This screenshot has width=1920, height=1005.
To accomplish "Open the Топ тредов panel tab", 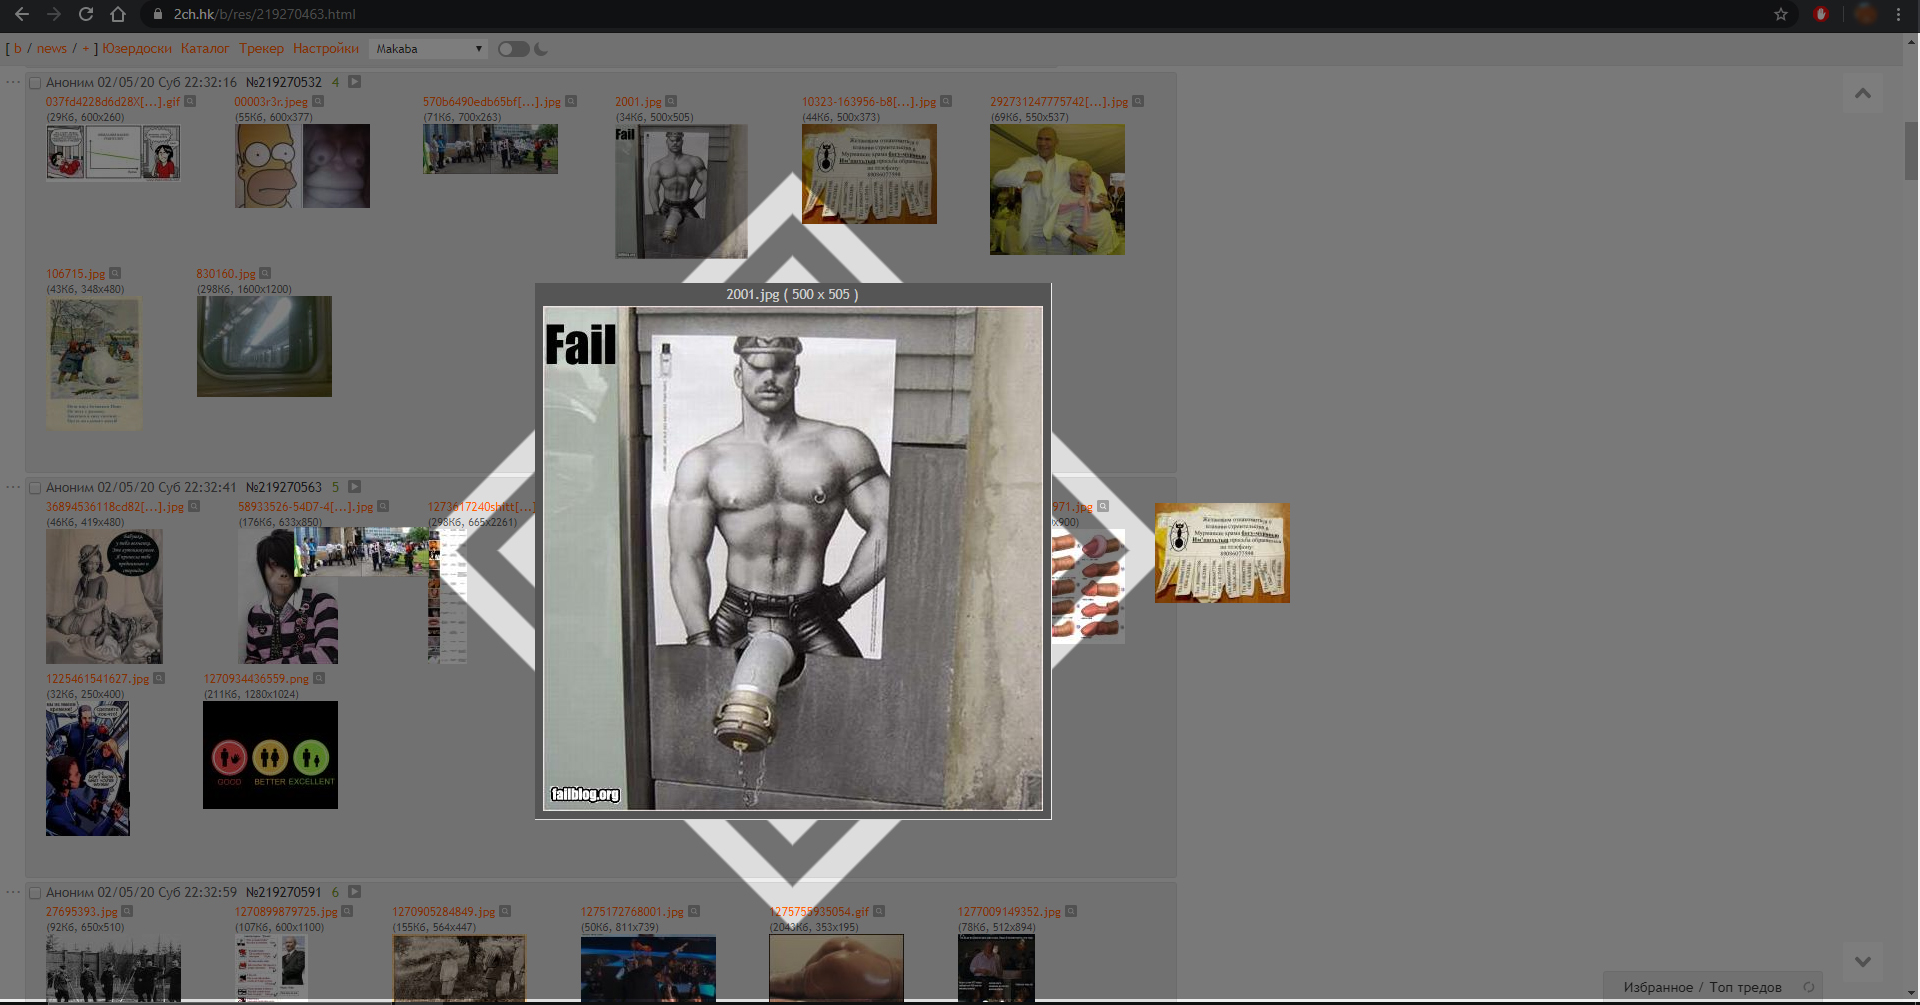I will click(x=1745, y=987).
